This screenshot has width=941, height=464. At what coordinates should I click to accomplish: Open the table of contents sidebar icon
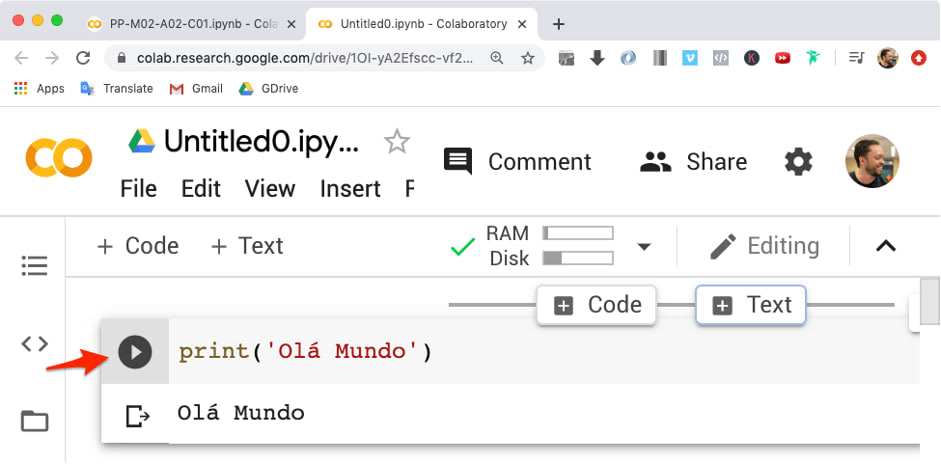pyautogui.click(x=34, y=265)
